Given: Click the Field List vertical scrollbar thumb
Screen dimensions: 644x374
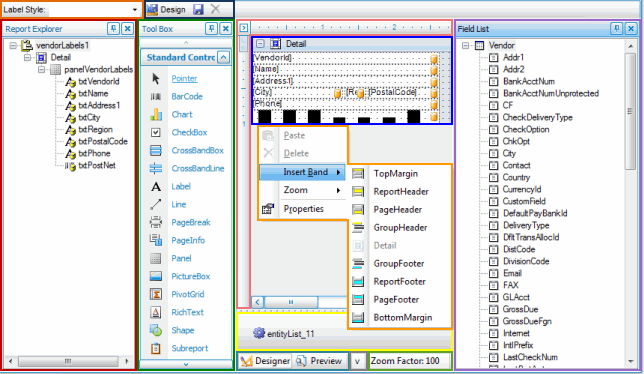Looking at the screenshot, I should [x=630, y=111].
